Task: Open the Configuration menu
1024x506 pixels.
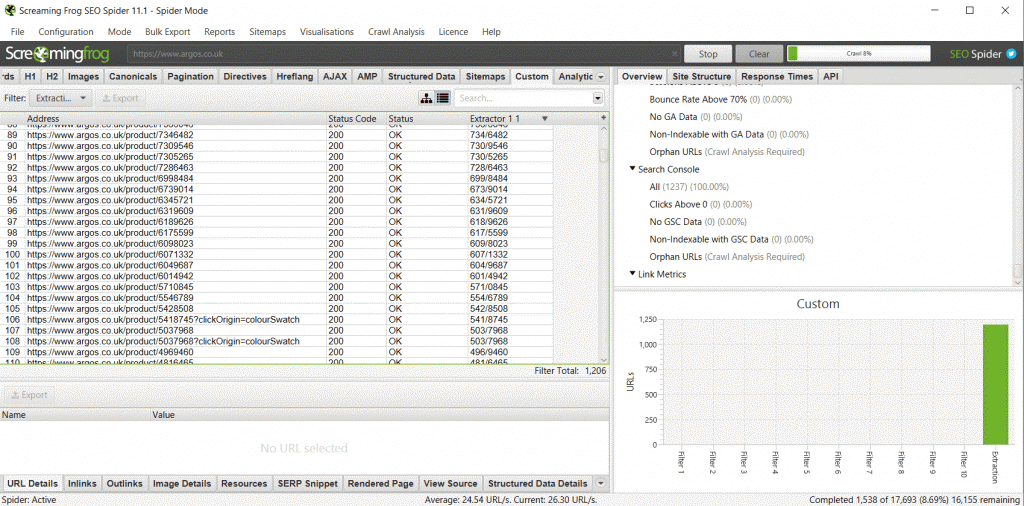Action: click(66, 31)
